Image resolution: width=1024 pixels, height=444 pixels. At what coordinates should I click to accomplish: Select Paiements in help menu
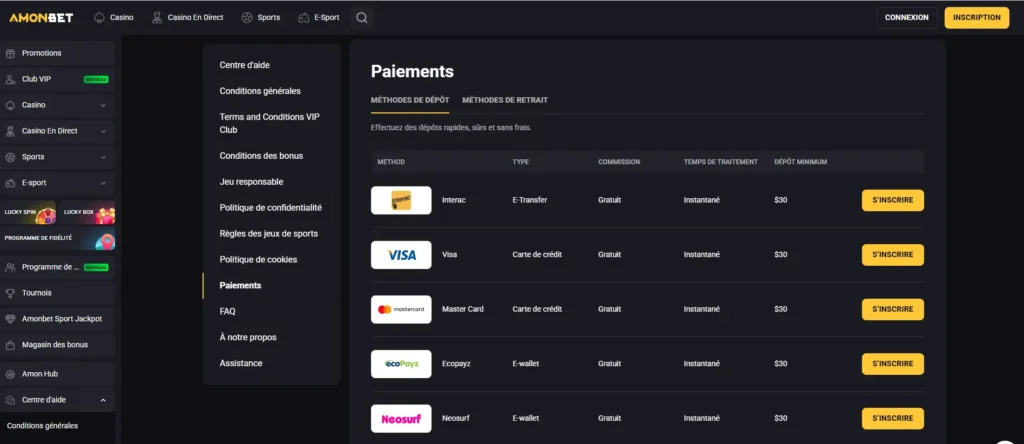click(x=240, y=285)
